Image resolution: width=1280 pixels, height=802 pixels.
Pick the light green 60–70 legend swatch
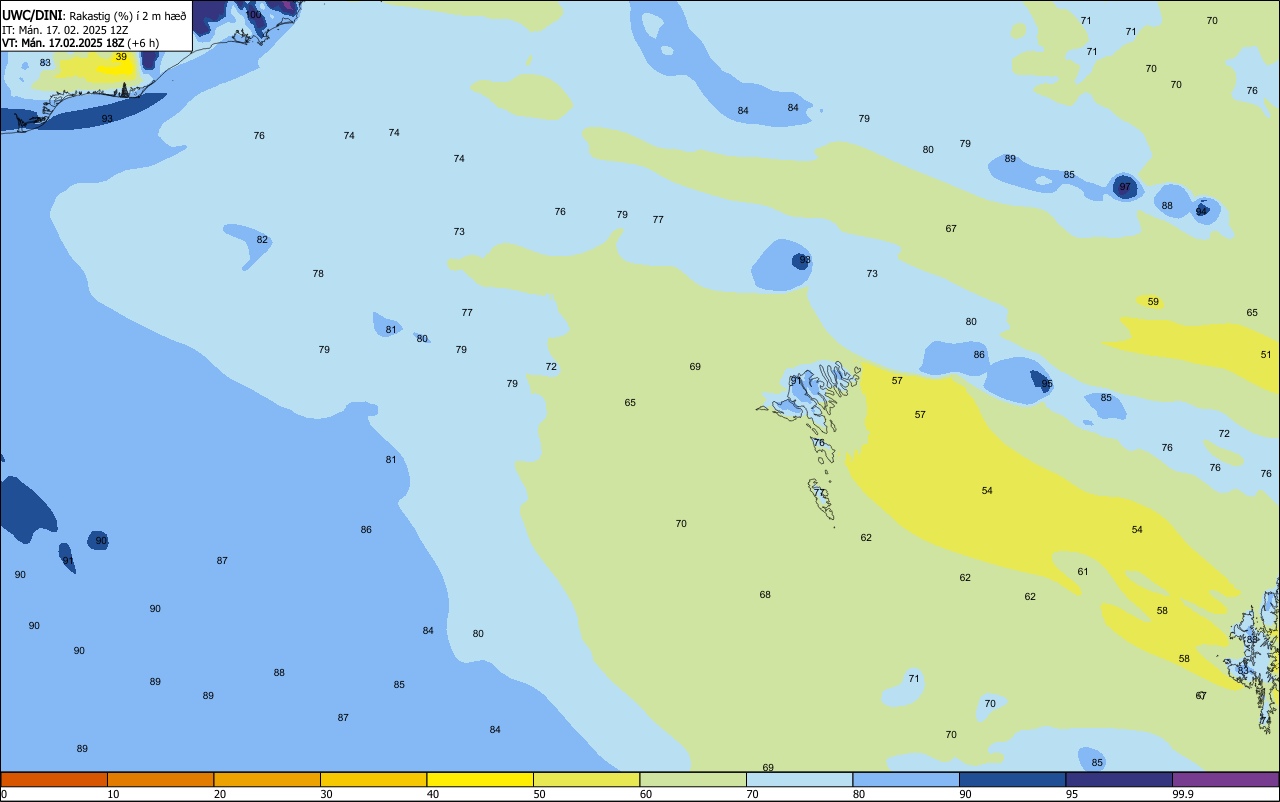[693, 779]
